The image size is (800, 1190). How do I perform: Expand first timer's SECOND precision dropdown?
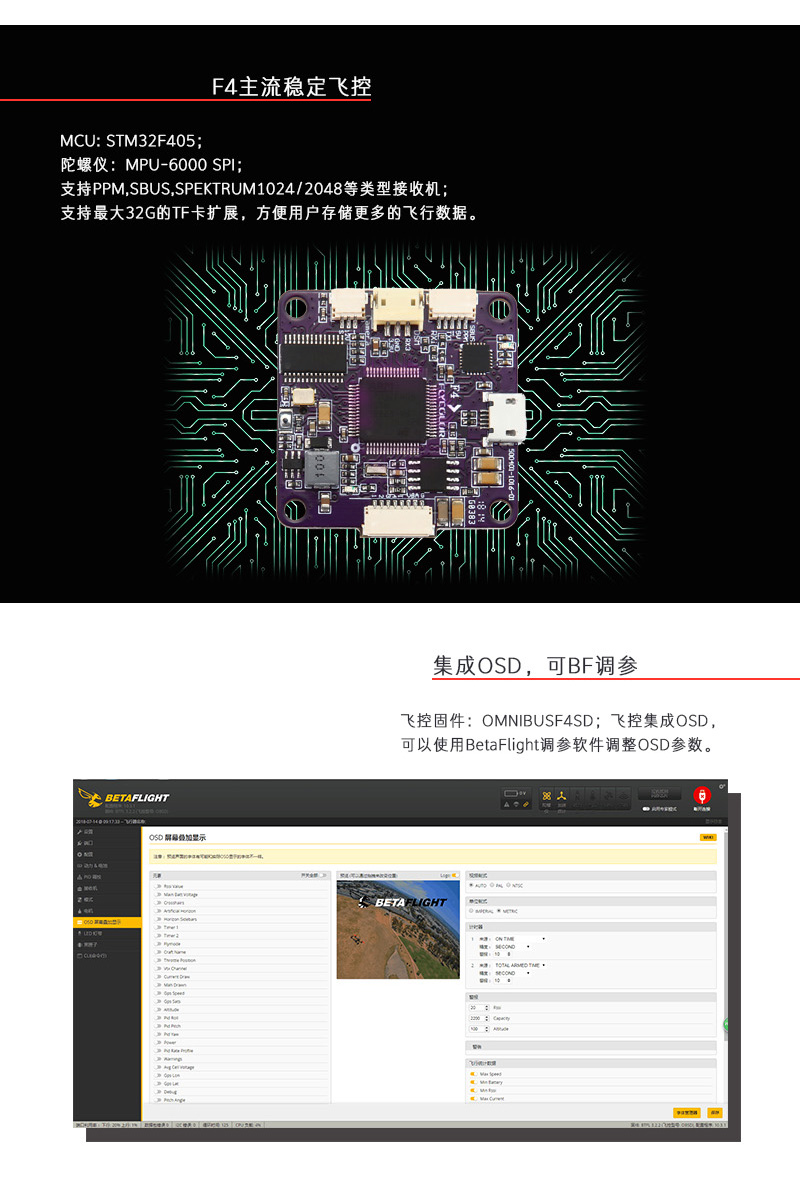[x=512, y=946]
